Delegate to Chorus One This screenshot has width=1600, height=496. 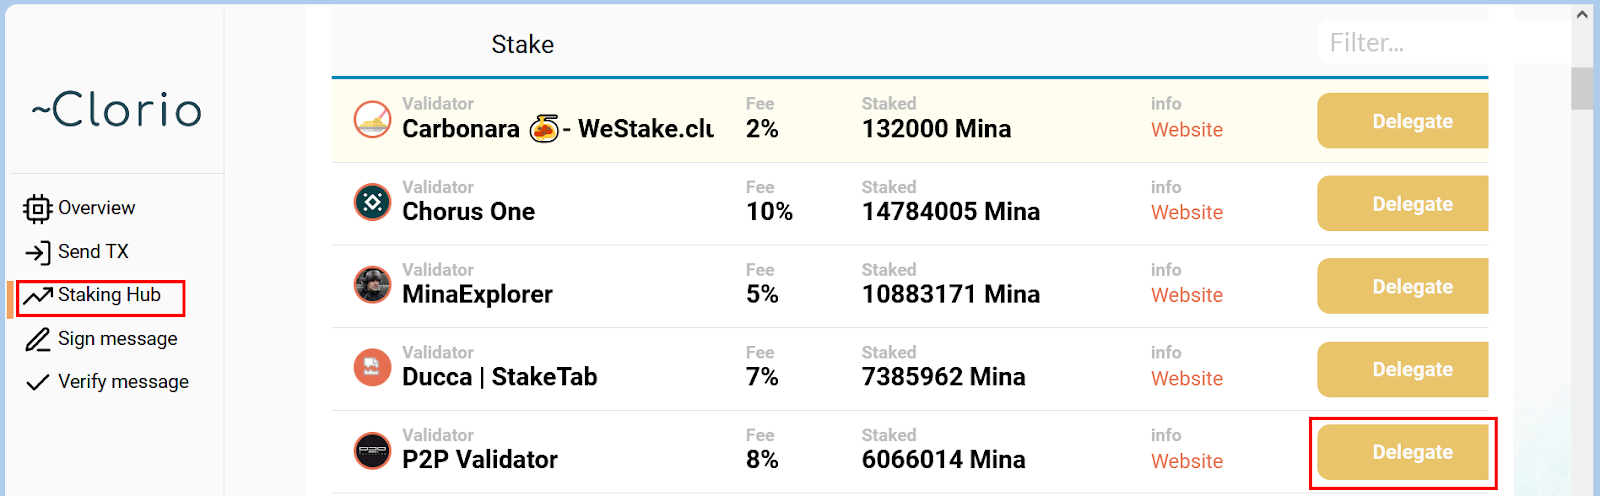(1403, 204)
